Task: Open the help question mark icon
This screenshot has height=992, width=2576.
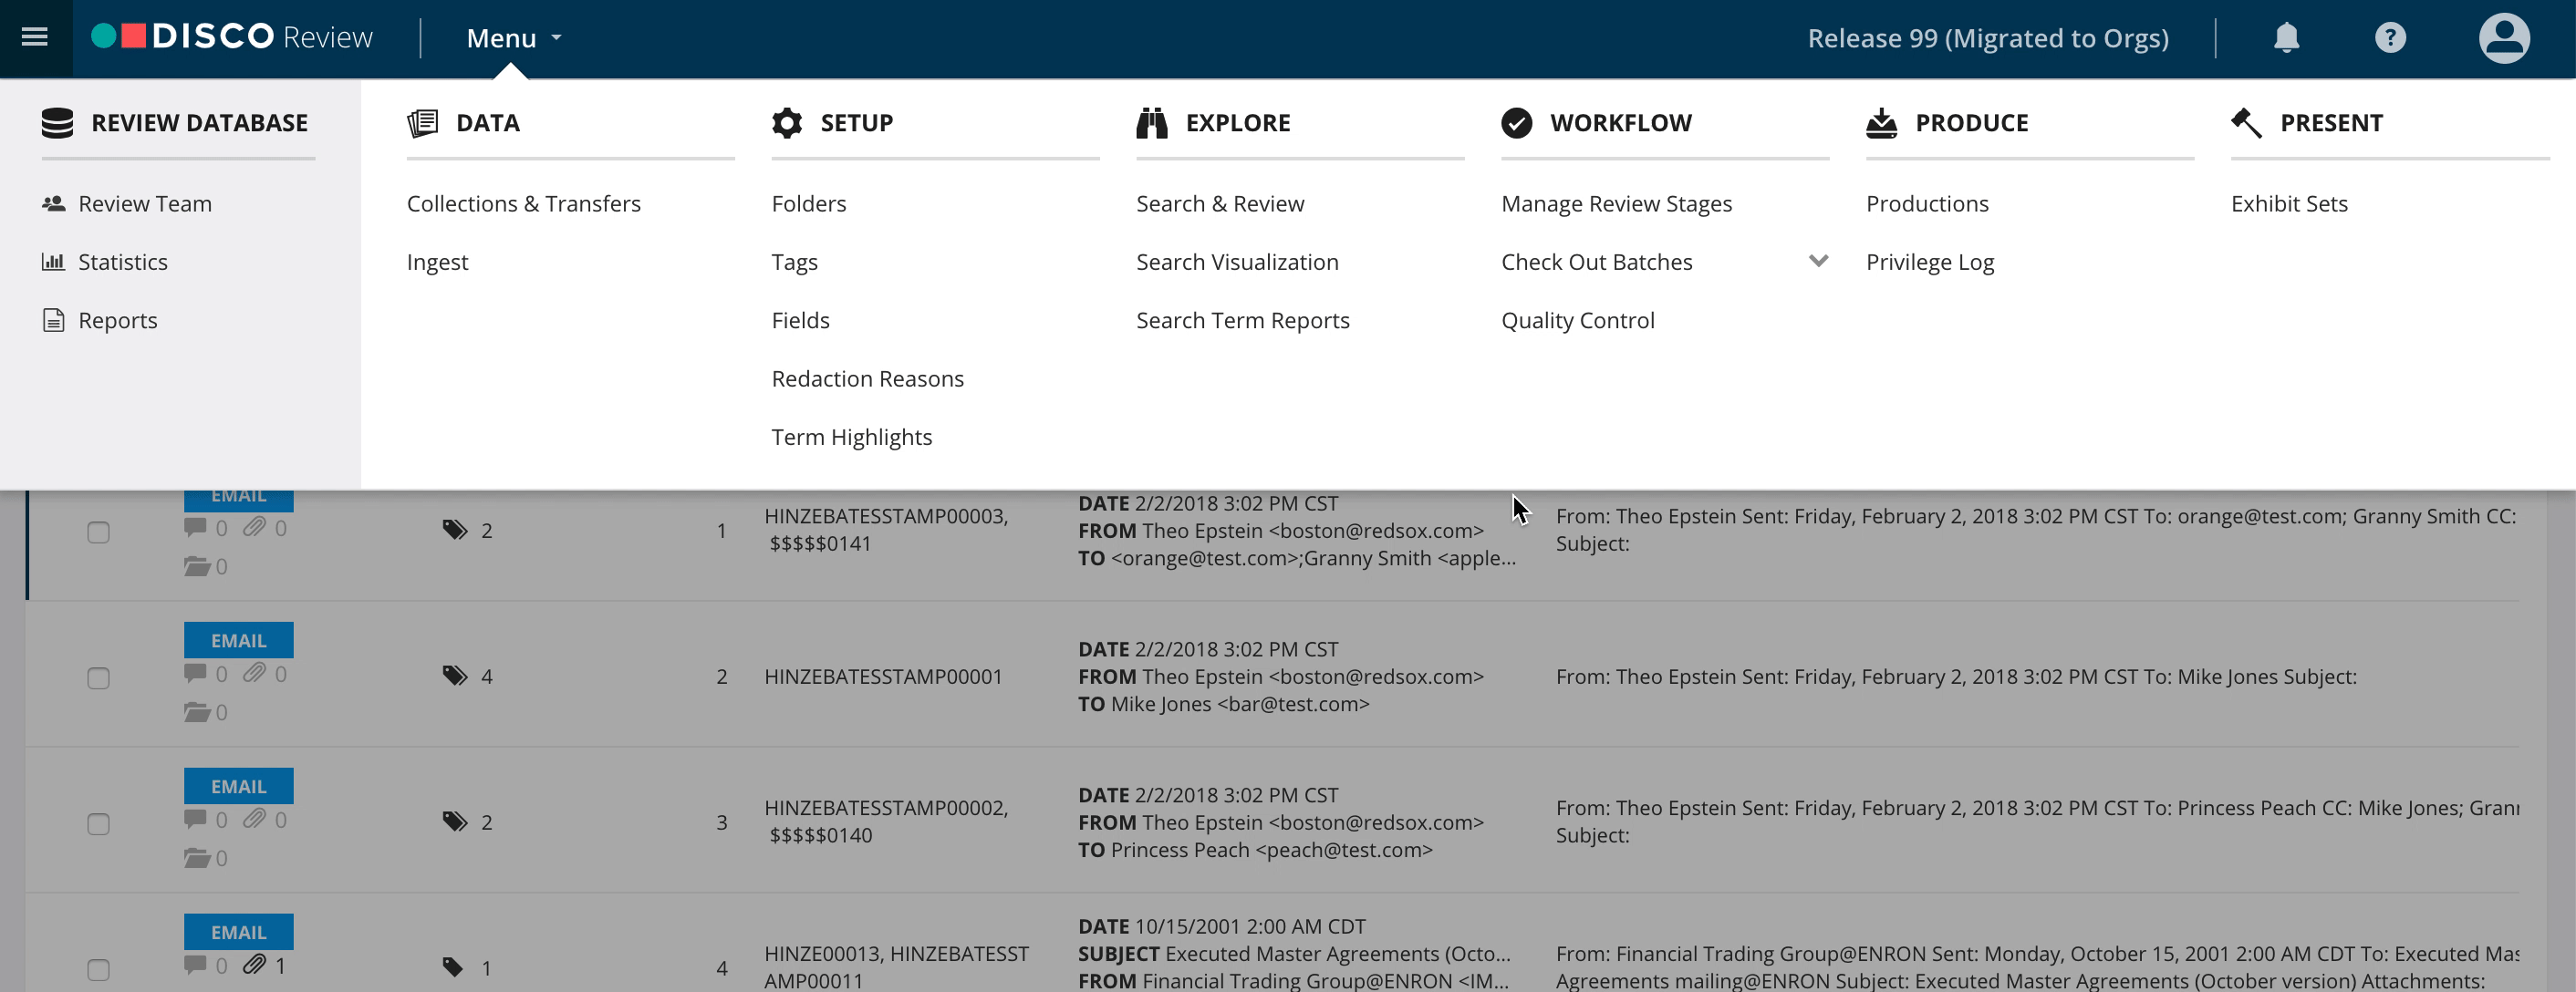Action: (x=2390, y=37)
